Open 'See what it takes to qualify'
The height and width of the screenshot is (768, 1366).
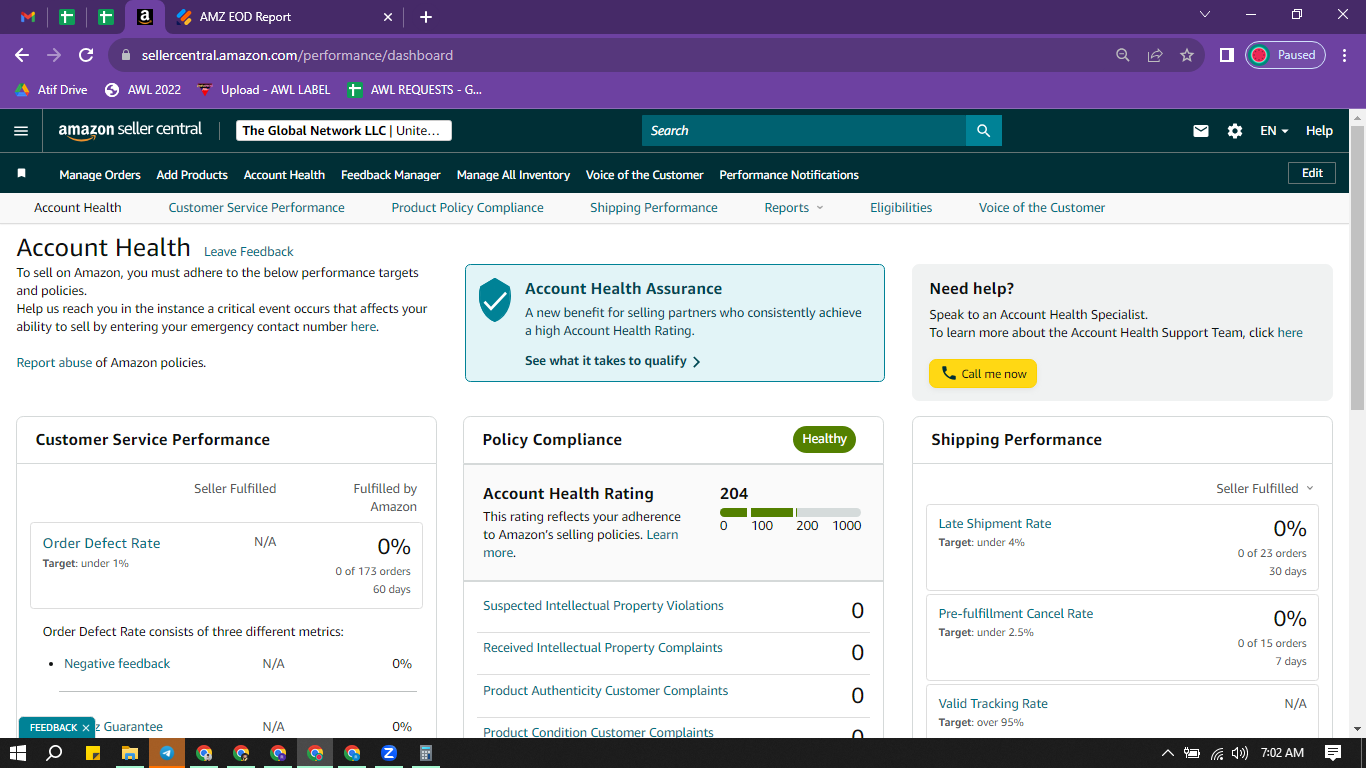point(612,361)
